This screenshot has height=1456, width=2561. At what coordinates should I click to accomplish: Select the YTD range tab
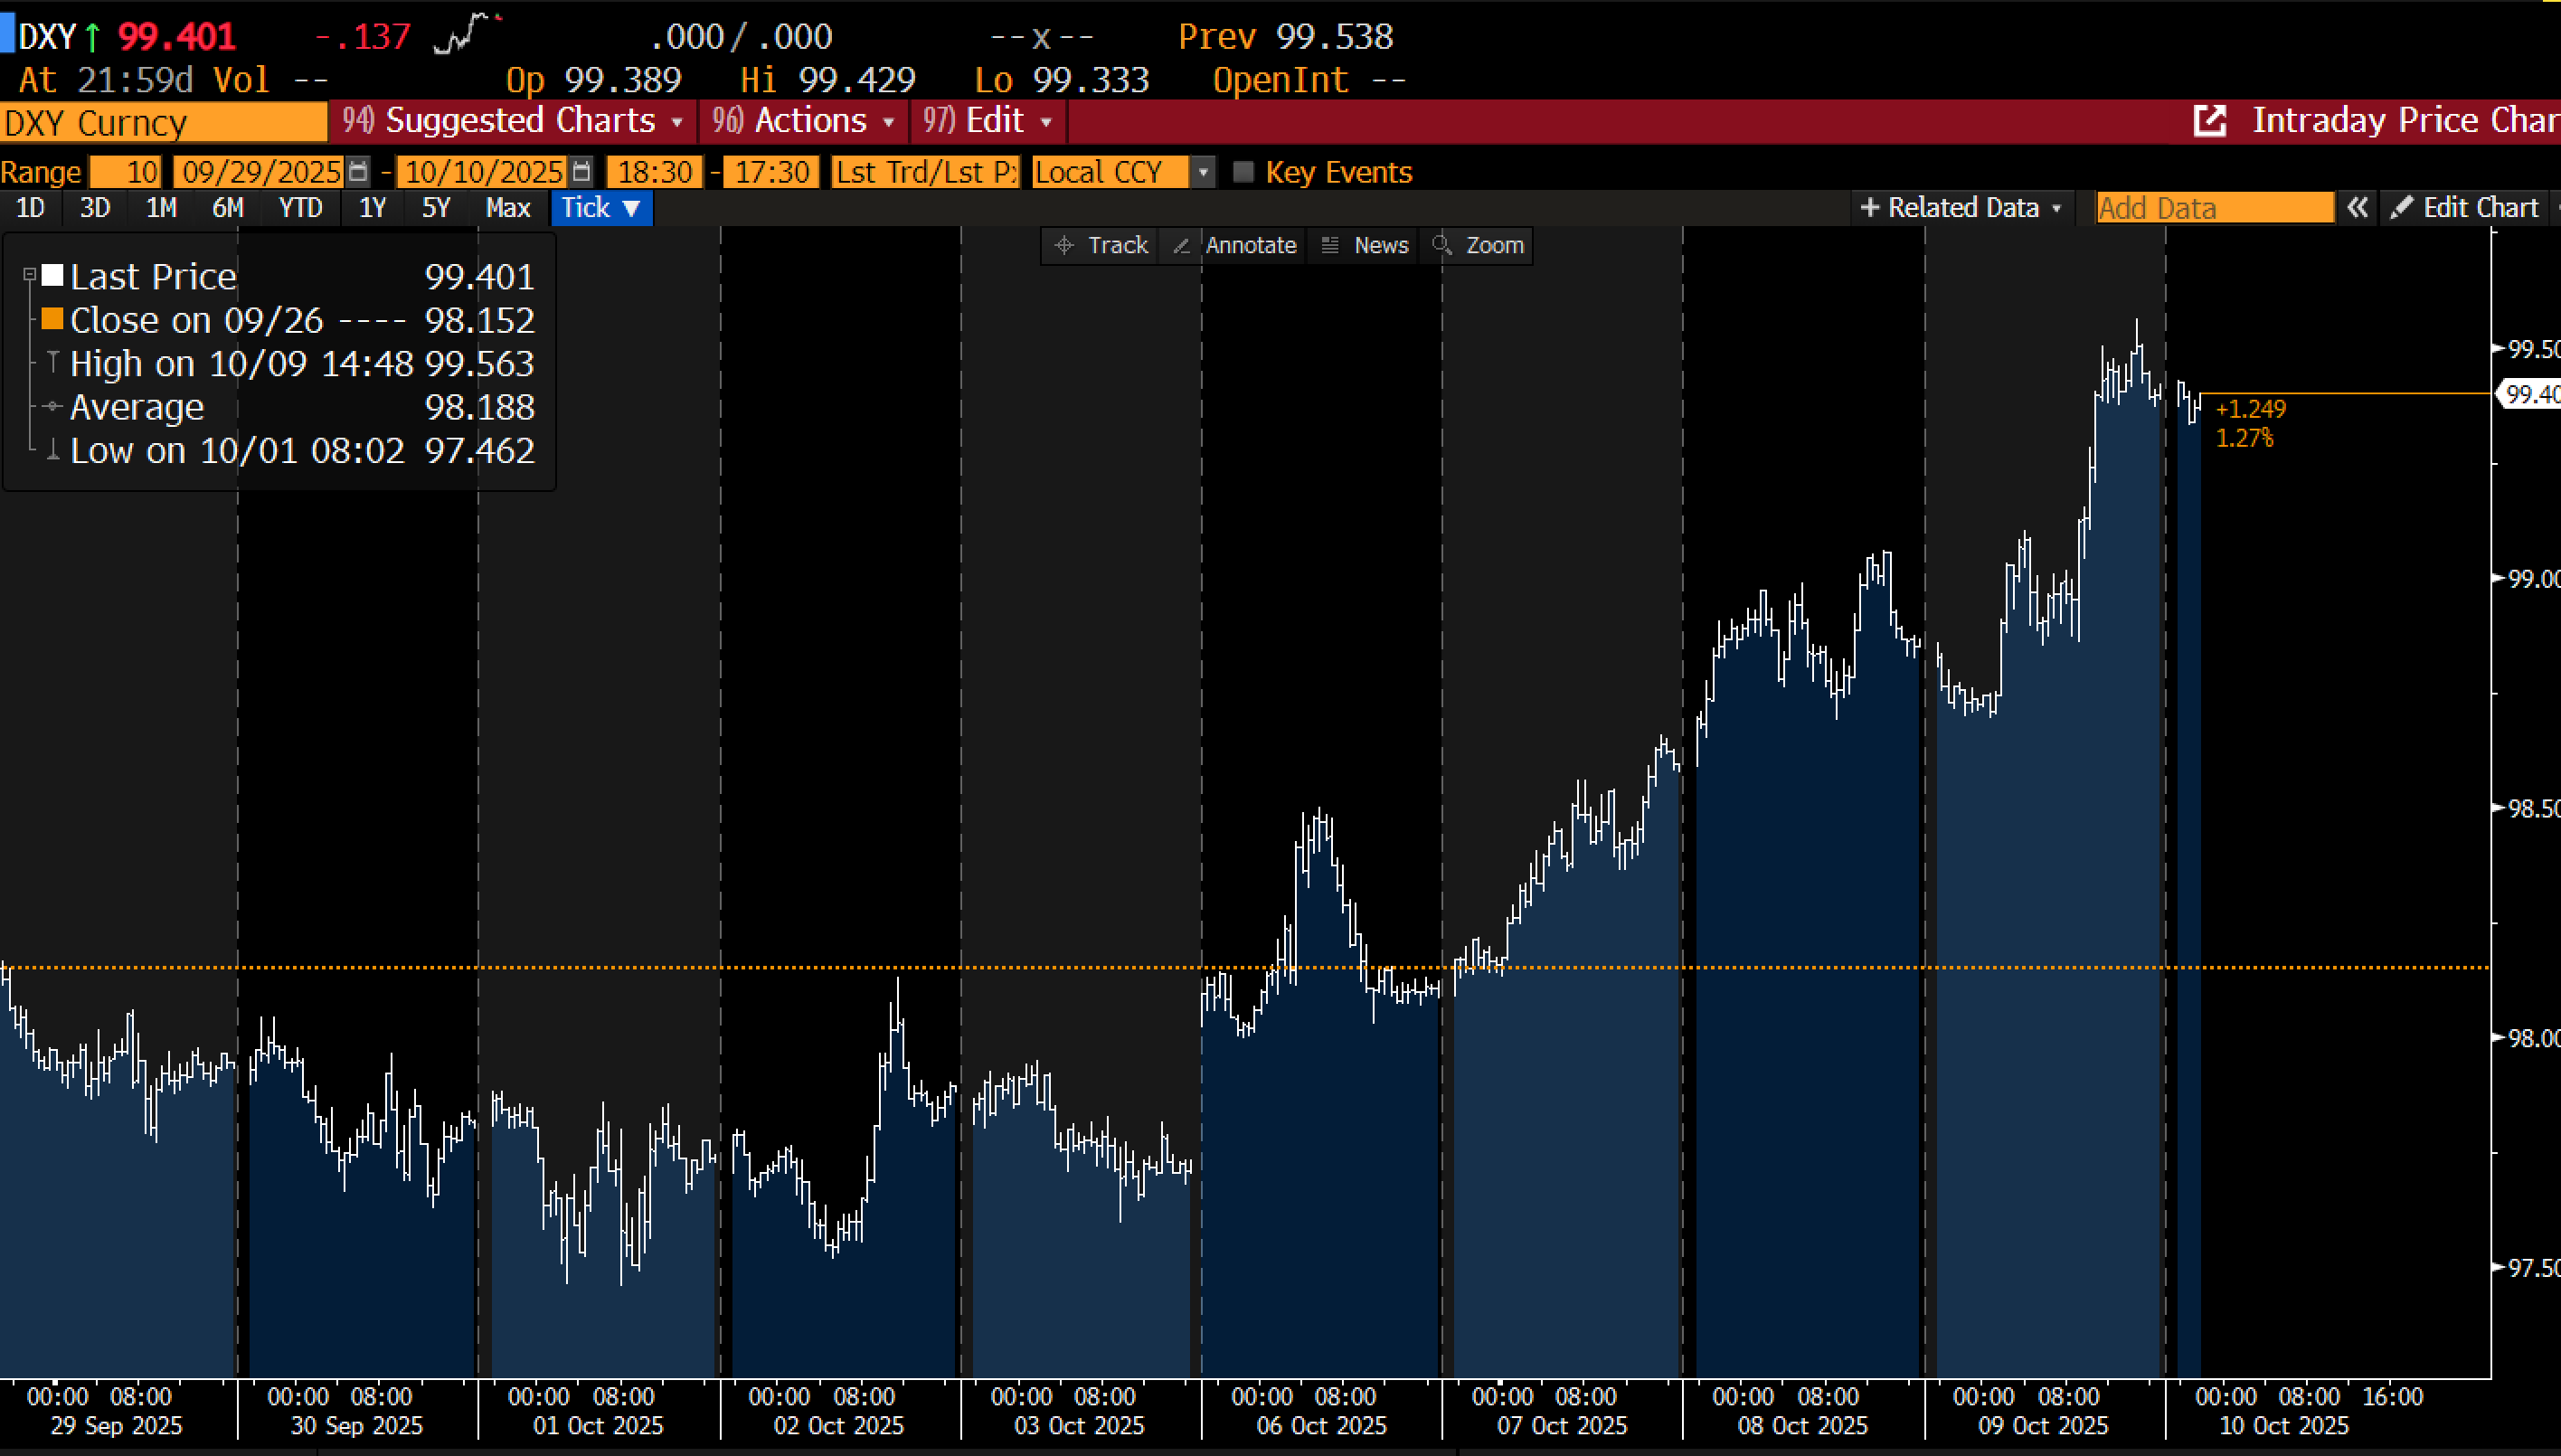point(300,208)
